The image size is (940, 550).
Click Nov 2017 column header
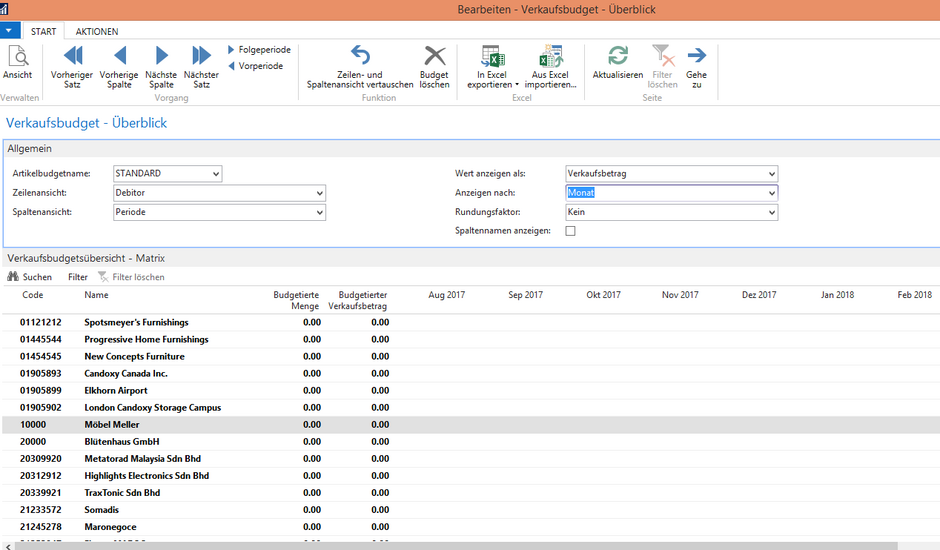(680, 295)
